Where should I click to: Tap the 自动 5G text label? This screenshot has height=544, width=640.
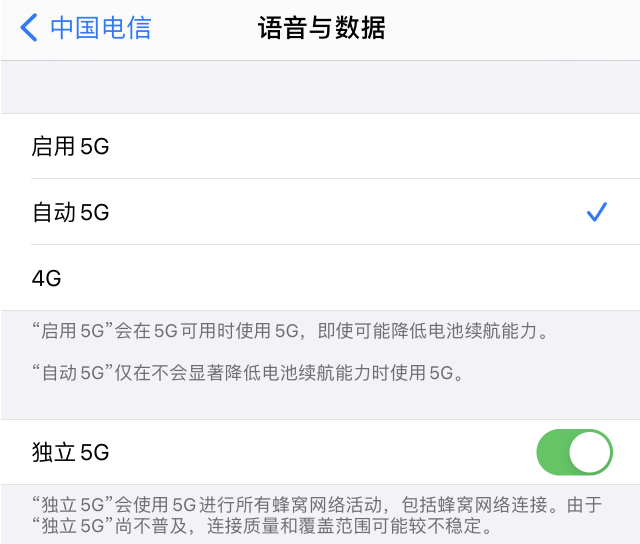pos(71,212)
